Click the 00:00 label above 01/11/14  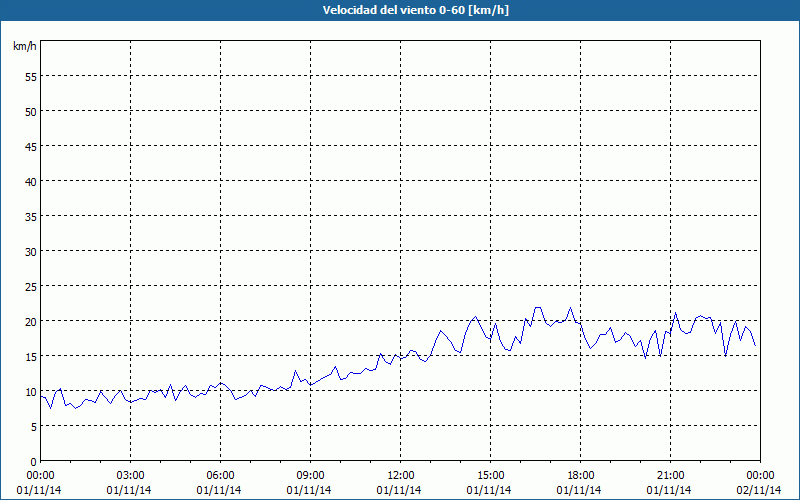pos(40,476)
